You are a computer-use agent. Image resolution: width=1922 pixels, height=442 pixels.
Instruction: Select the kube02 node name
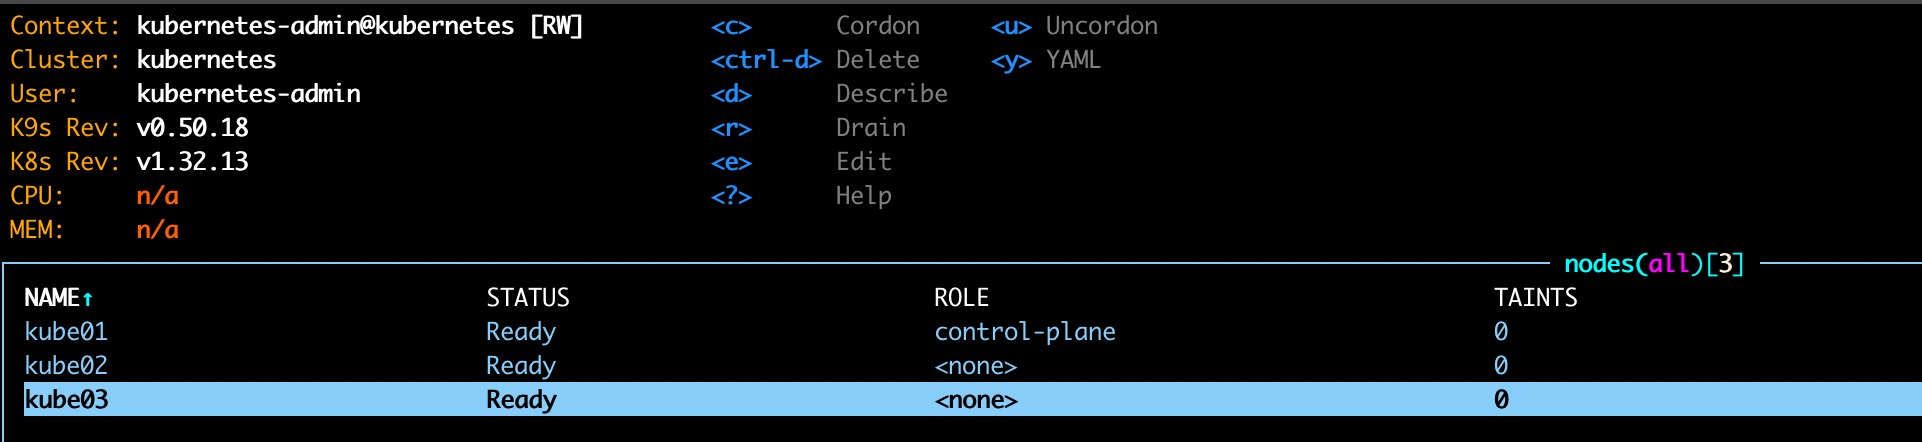[66, 366]
